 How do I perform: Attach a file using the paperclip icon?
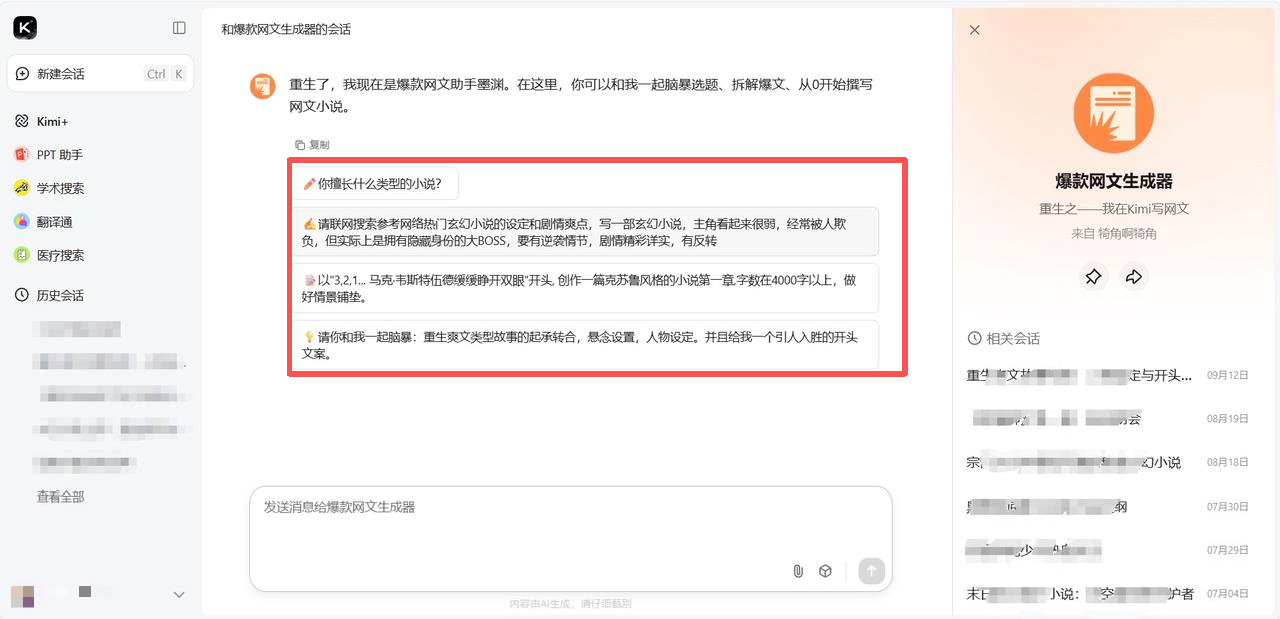[x=798, y=571]
